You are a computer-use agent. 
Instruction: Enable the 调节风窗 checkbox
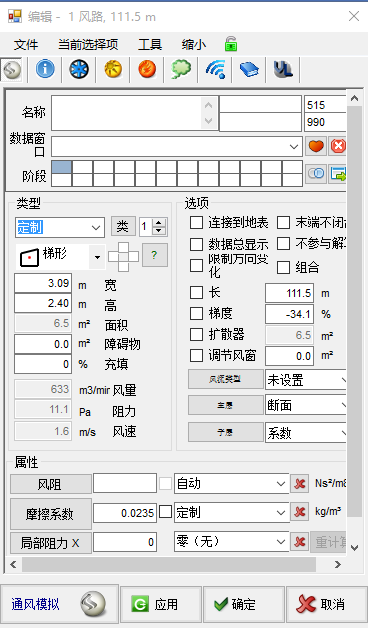pos(196,355)
